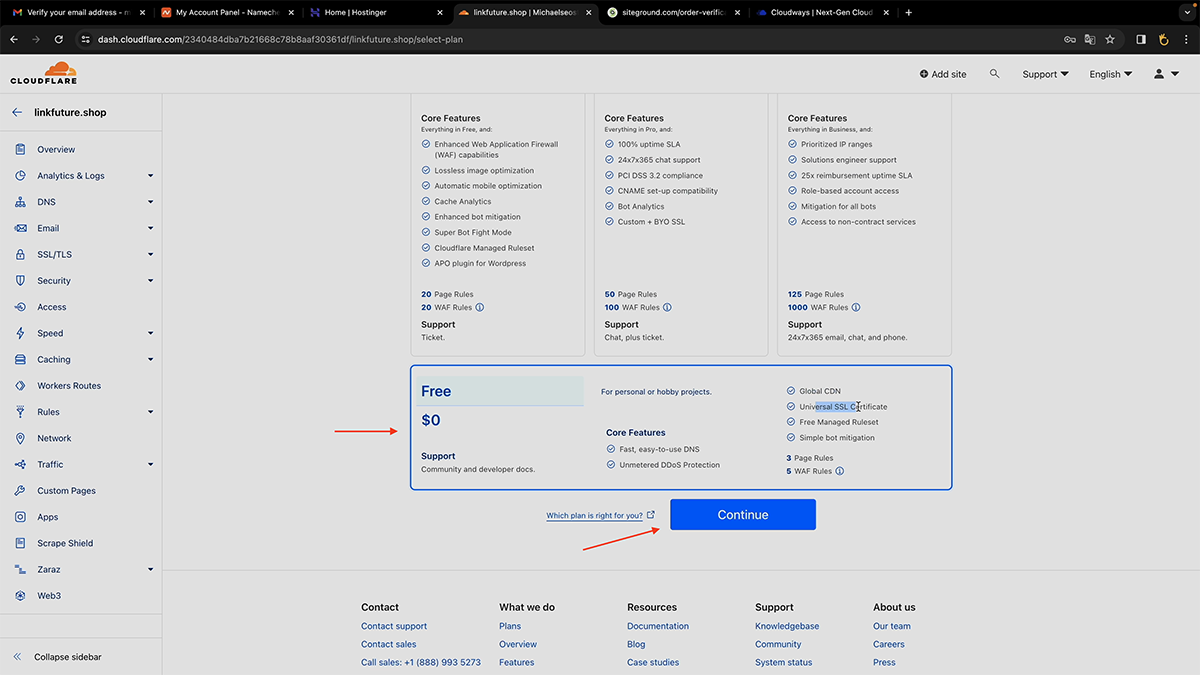Click the Traffic routing icon
Image resolution: width=1200 pixels, height=675 pixels.
pos(20,464)
